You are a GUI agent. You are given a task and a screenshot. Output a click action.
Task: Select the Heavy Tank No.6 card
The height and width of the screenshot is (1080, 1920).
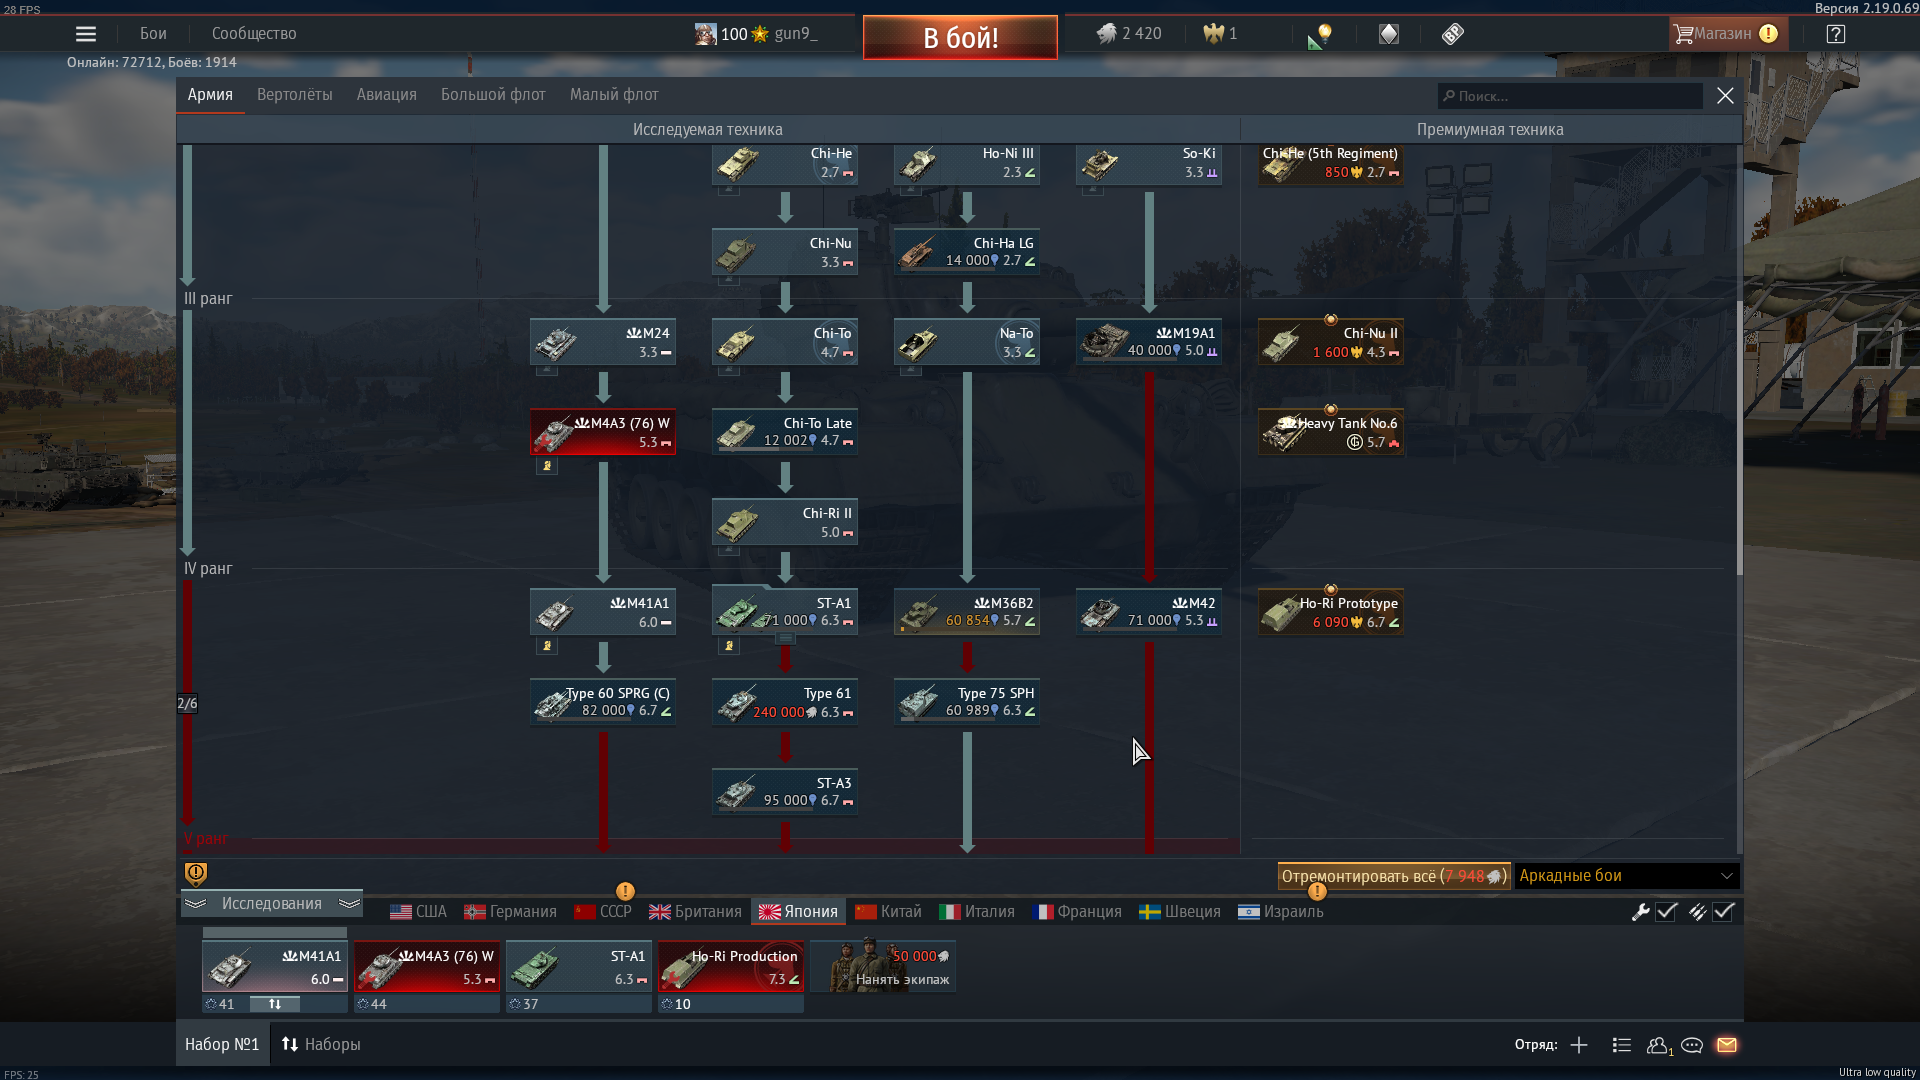pos(1331,432)
